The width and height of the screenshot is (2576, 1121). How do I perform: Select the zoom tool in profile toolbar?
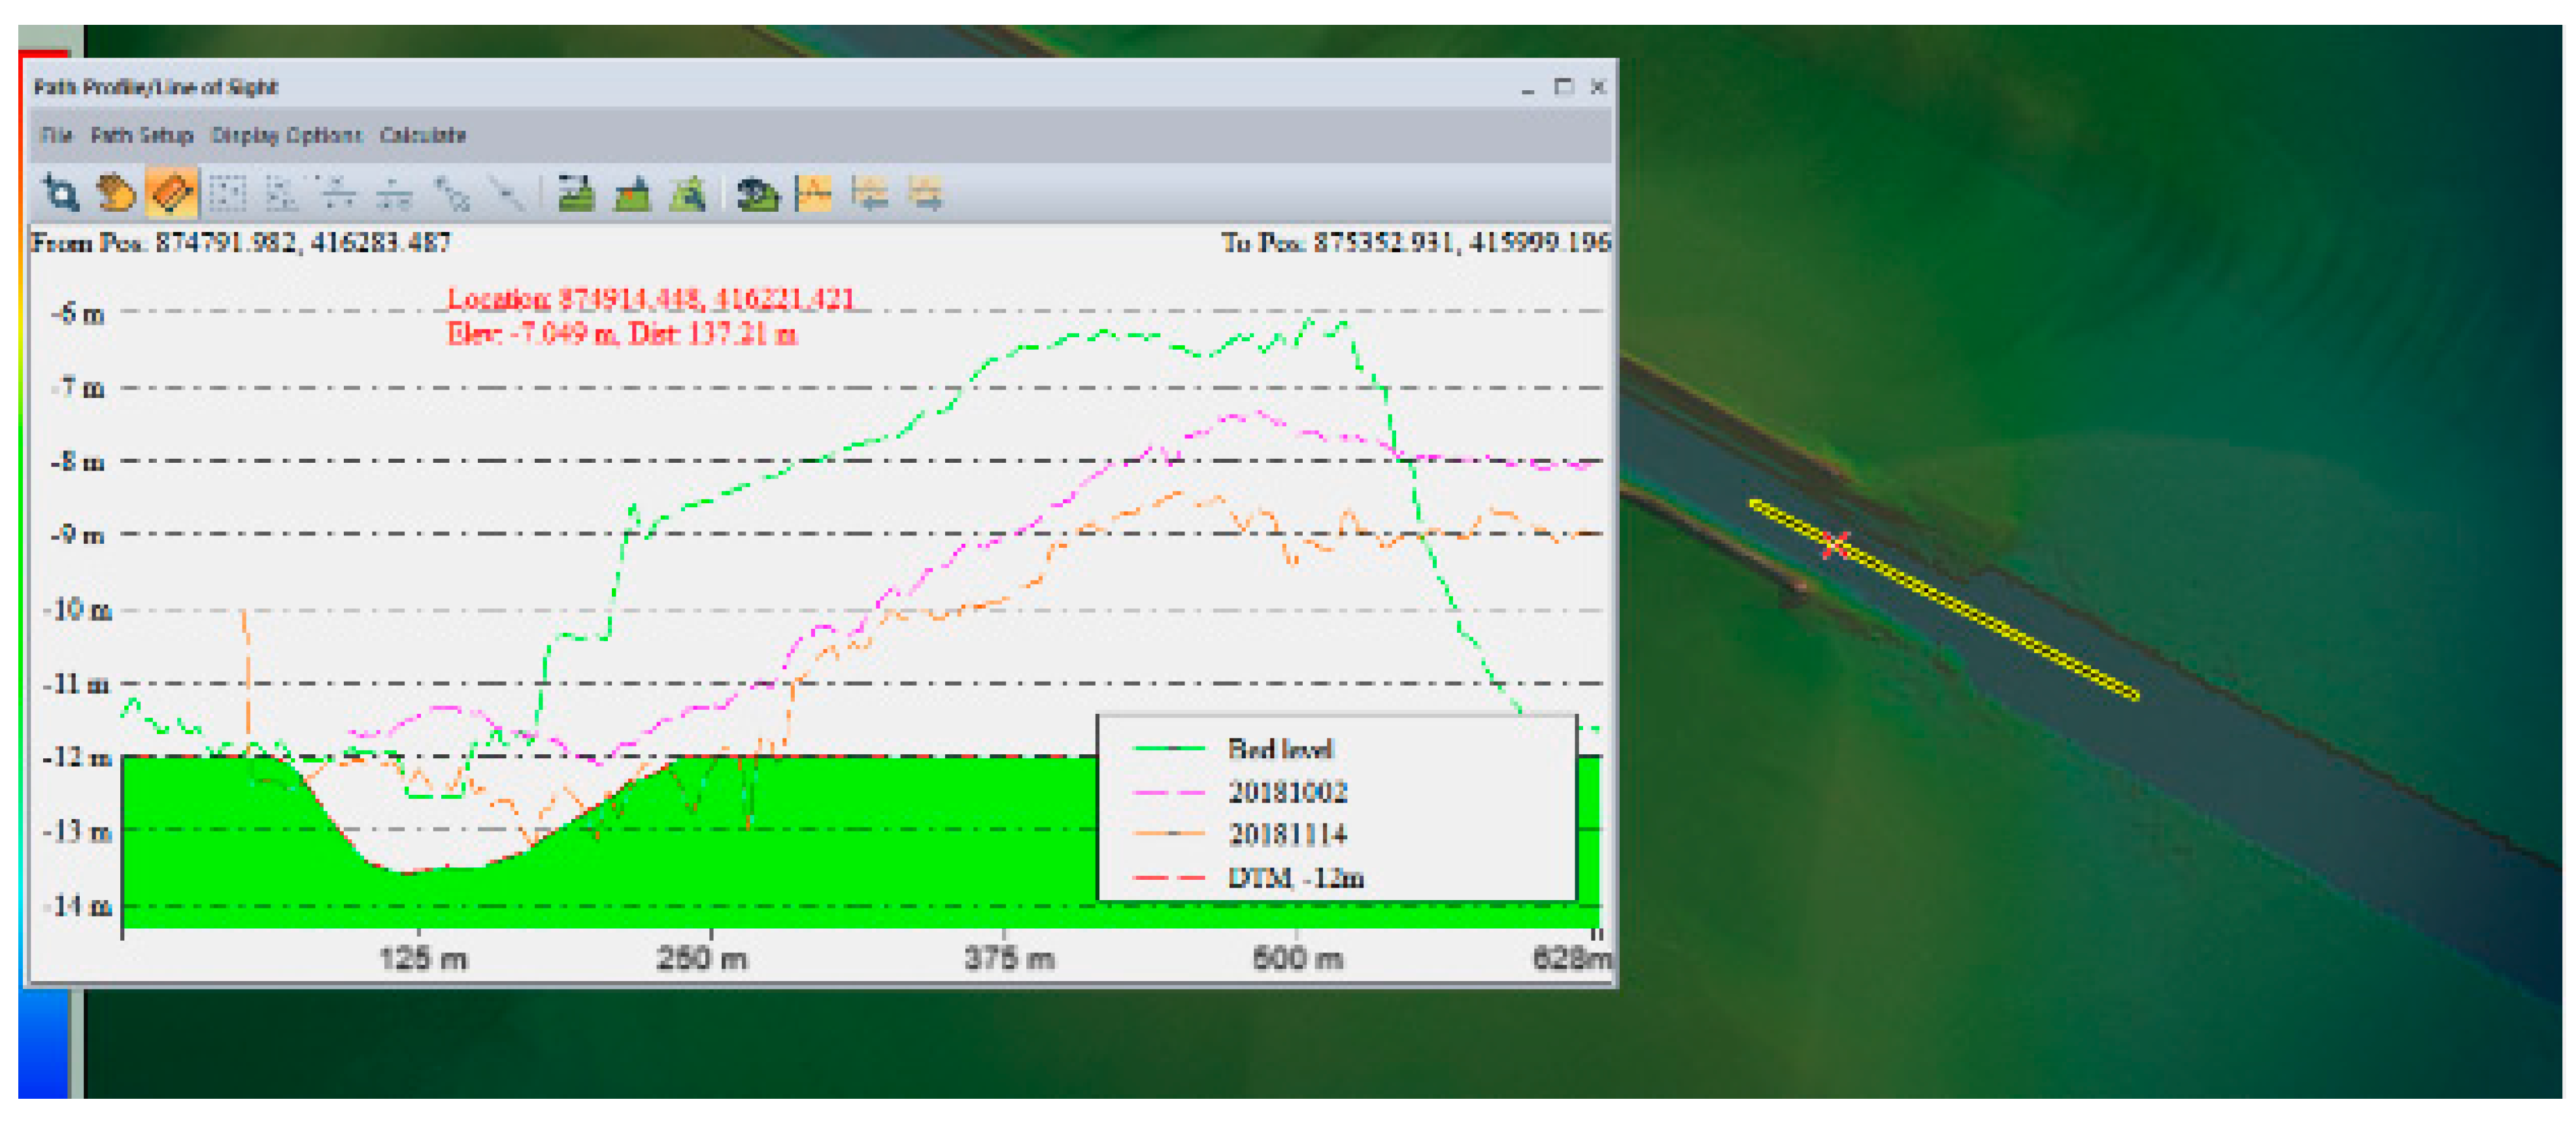(x=61, y=193)
